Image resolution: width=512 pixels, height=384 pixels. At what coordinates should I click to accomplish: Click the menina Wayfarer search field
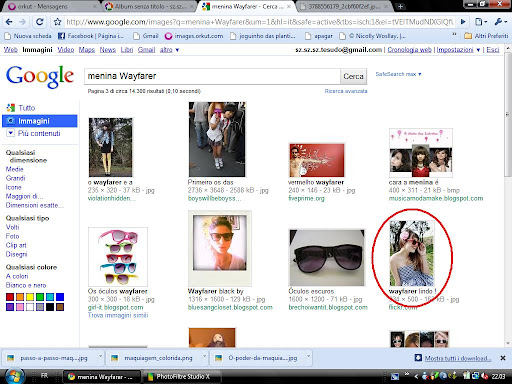coord(212,76)
